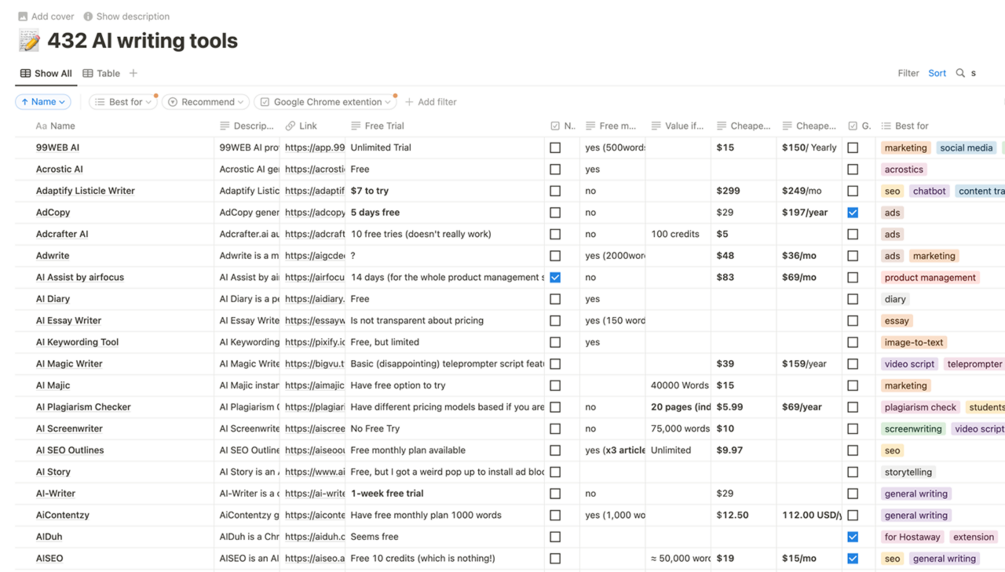Click the Filter button
Viewport: 1005px width, 572px height.
[908, 73]
